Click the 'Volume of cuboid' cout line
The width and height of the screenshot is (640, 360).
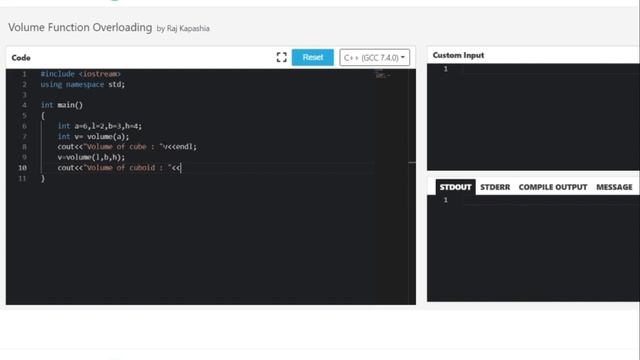(119, 168)
